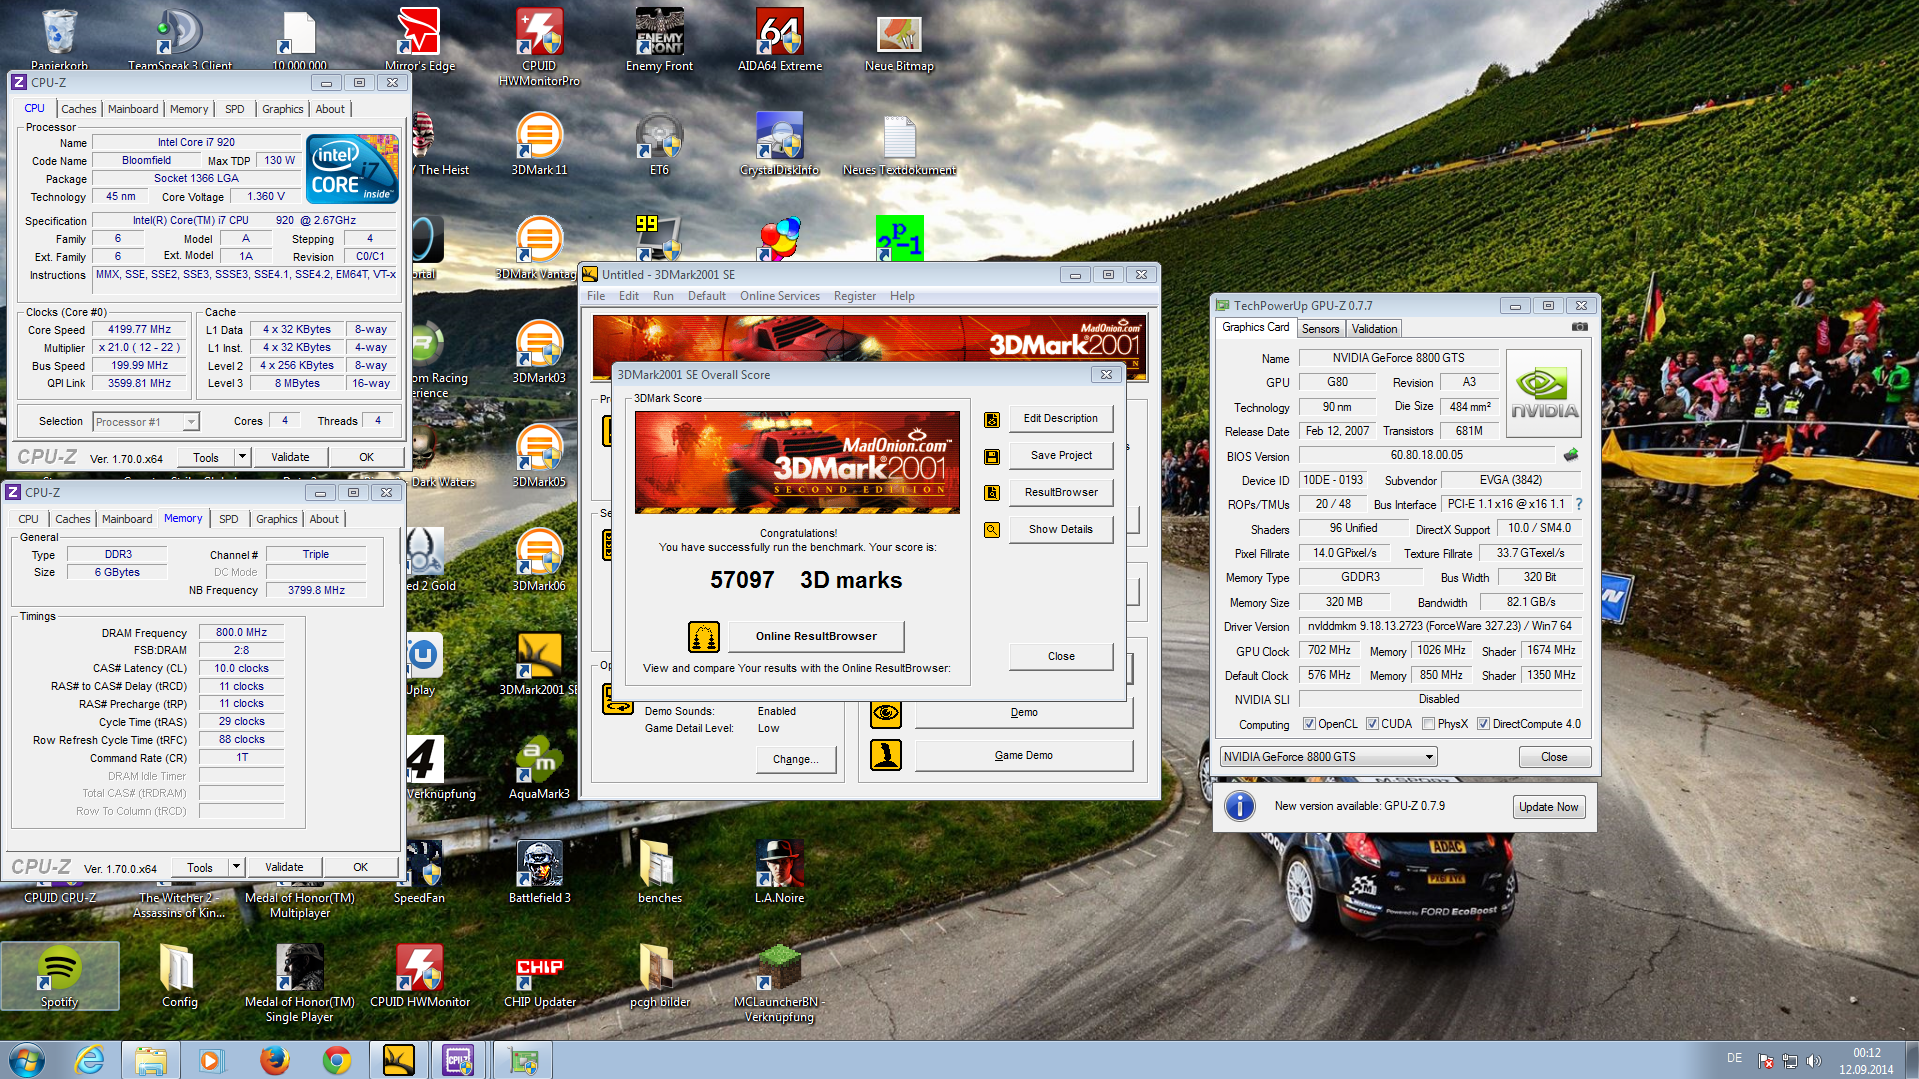Open the 3DMark05 desktop shortcut
1919x1079 pixels.
pyautogui.click(x=539, y=455)
